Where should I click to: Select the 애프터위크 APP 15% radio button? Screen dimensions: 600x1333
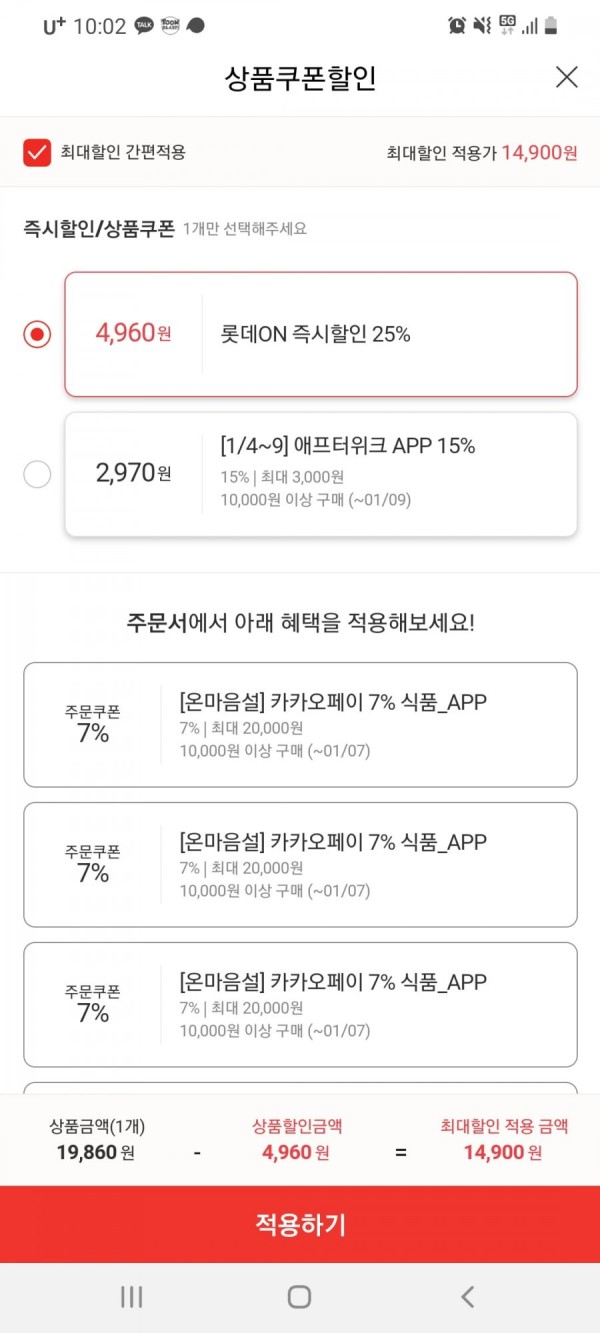[x=37, y=474]
